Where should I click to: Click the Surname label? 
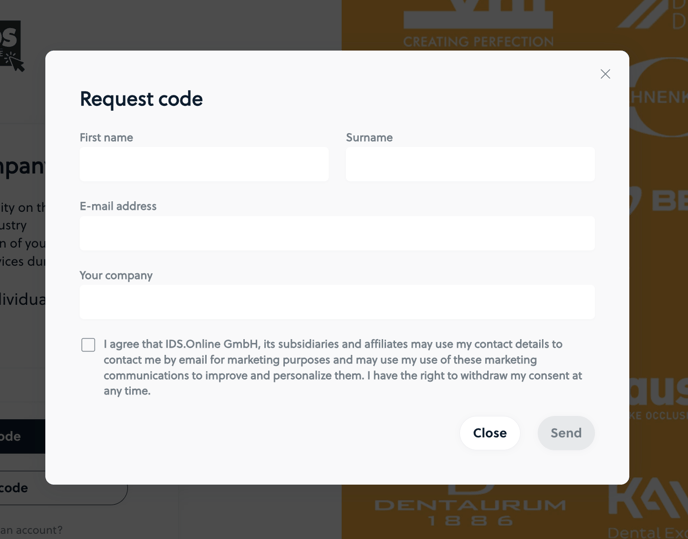point(369,138)
